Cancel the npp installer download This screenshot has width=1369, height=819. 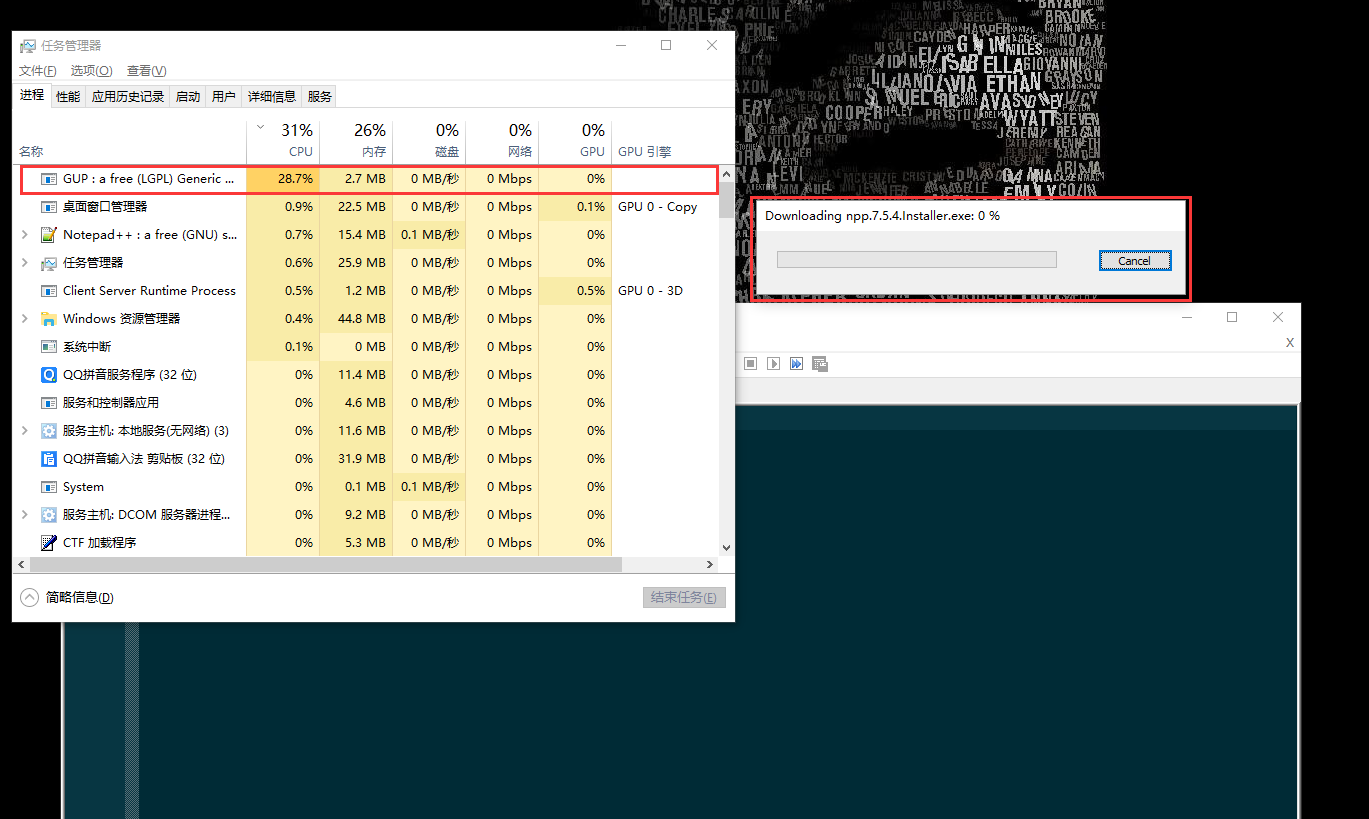point(1134,261)
